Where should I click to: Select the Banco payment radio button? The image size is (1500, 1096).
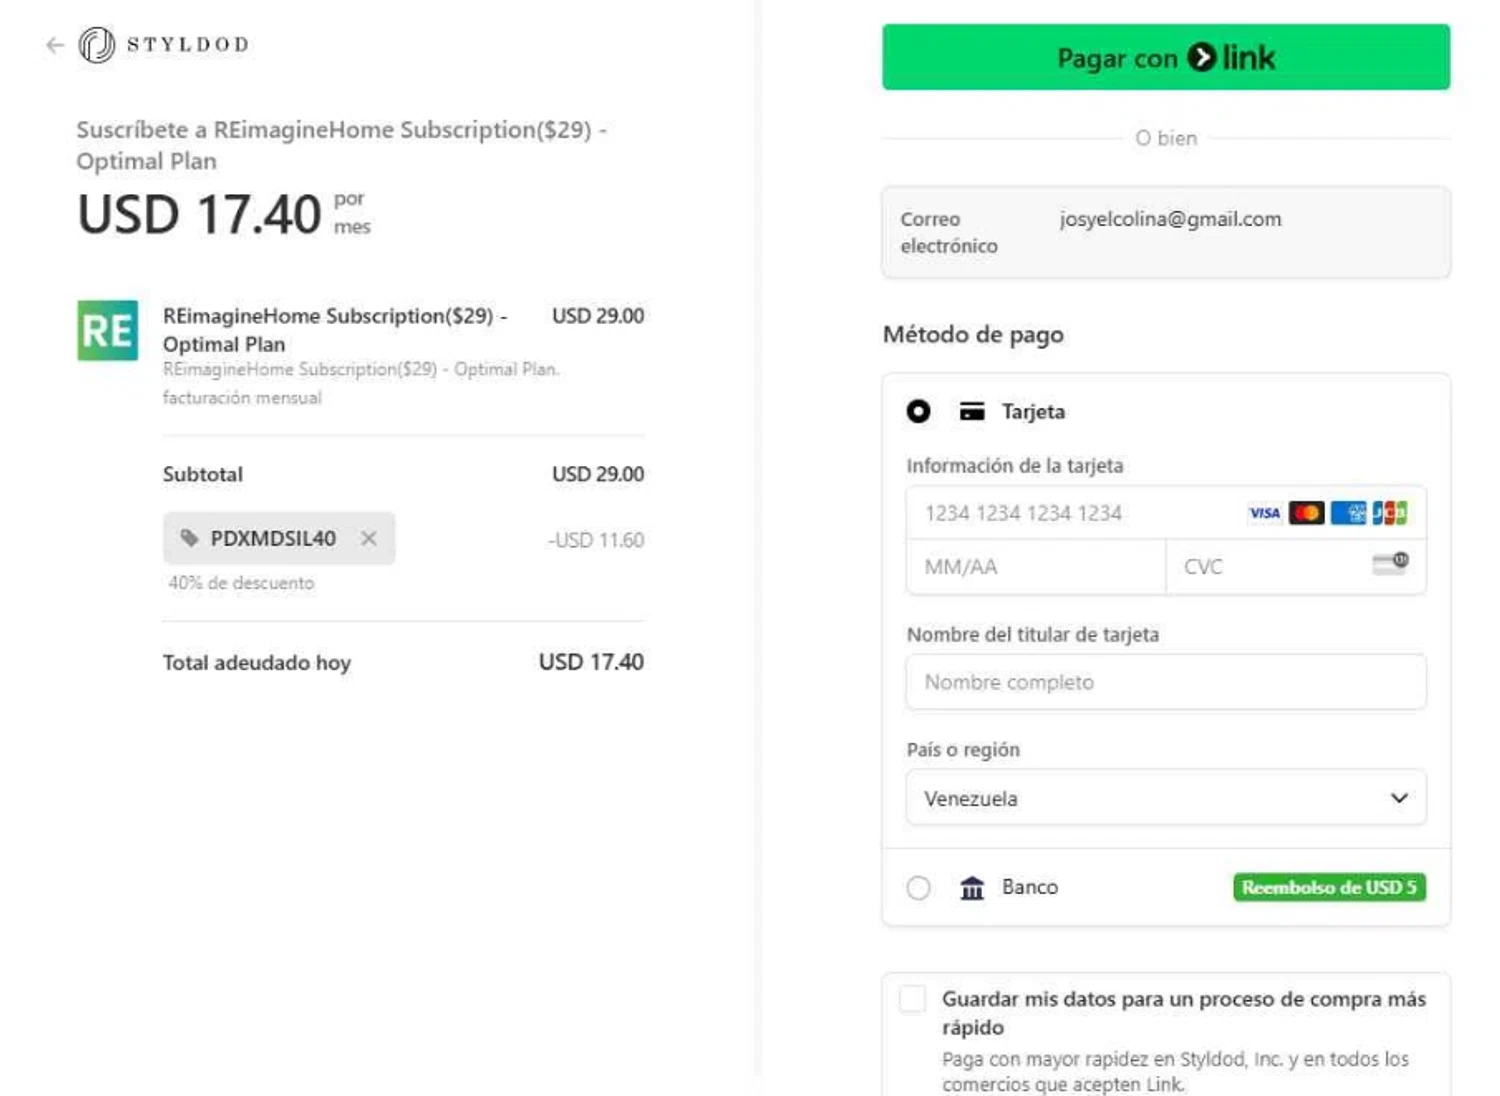pyautogui.click(x=918, y=887)
